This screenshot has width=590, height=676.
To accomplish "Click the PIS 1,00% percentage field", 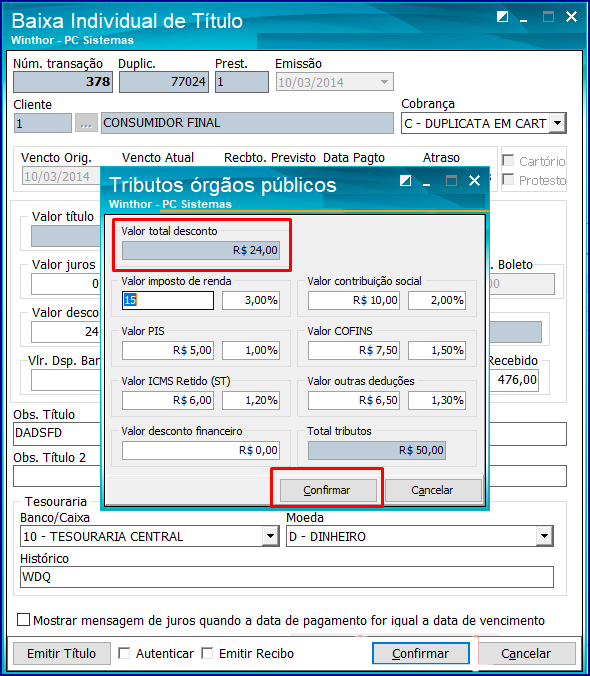I will click(x=251, y=350).
